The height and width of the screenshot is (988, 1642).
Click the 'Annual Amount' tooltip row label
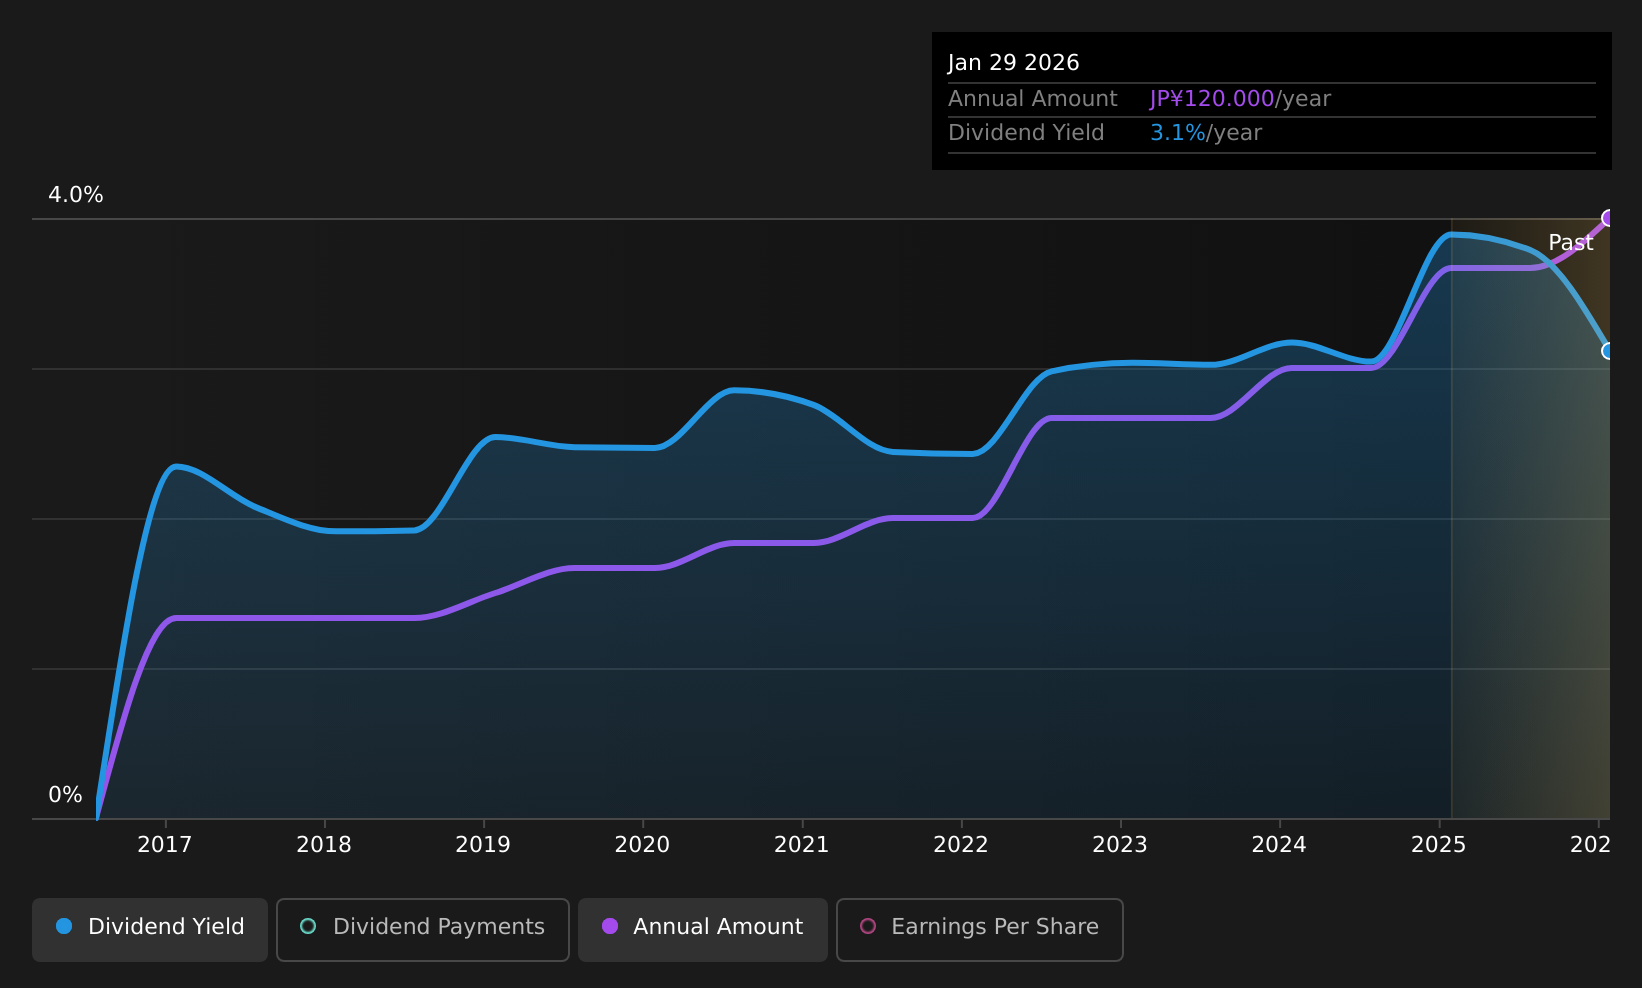click(1033, 99)
